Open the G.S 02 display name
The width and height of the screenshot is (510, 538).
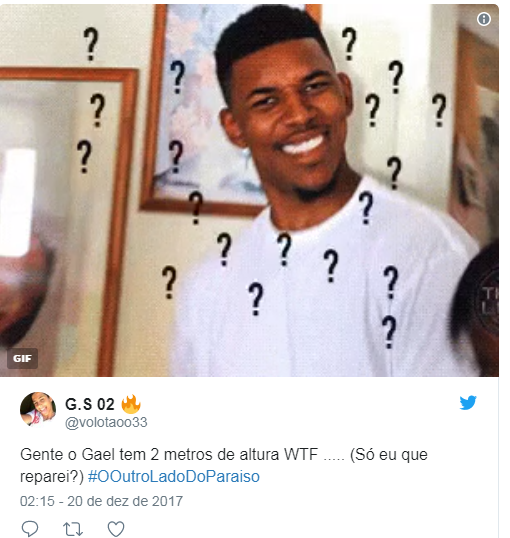[90, 404]
